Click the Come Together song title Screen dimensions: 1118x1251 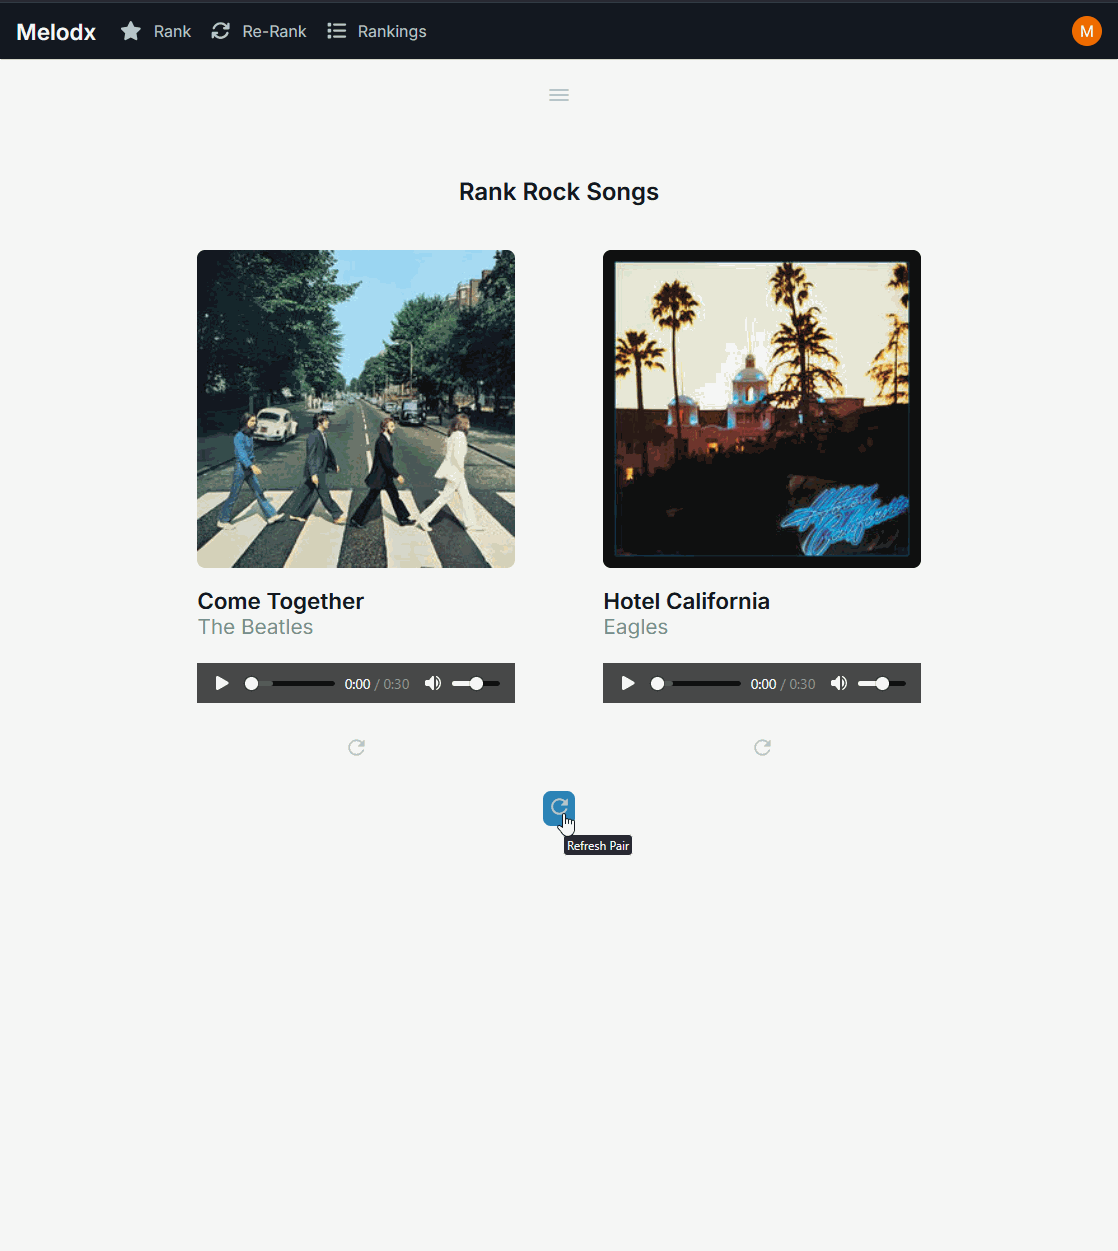point(281,601)
